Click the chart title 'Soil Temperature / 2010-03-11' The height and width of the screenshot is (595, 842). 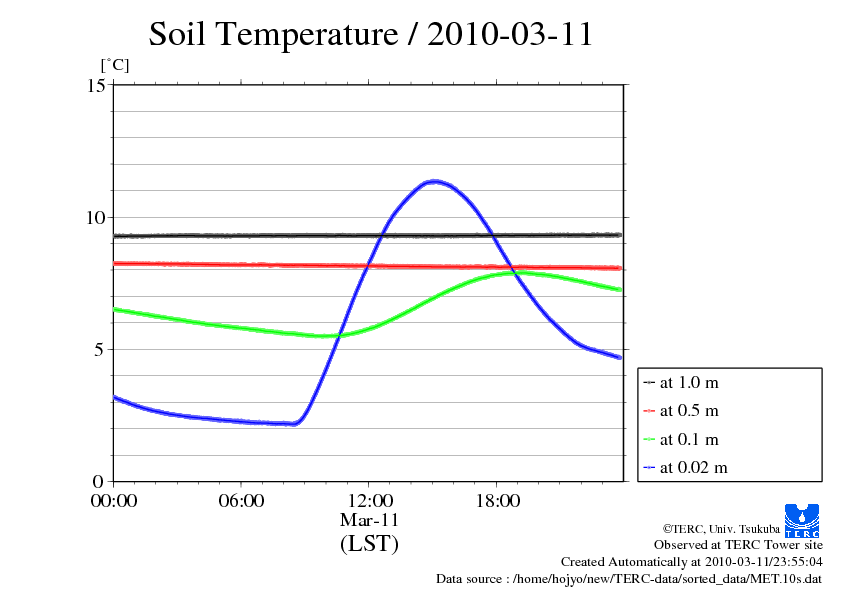371,34
